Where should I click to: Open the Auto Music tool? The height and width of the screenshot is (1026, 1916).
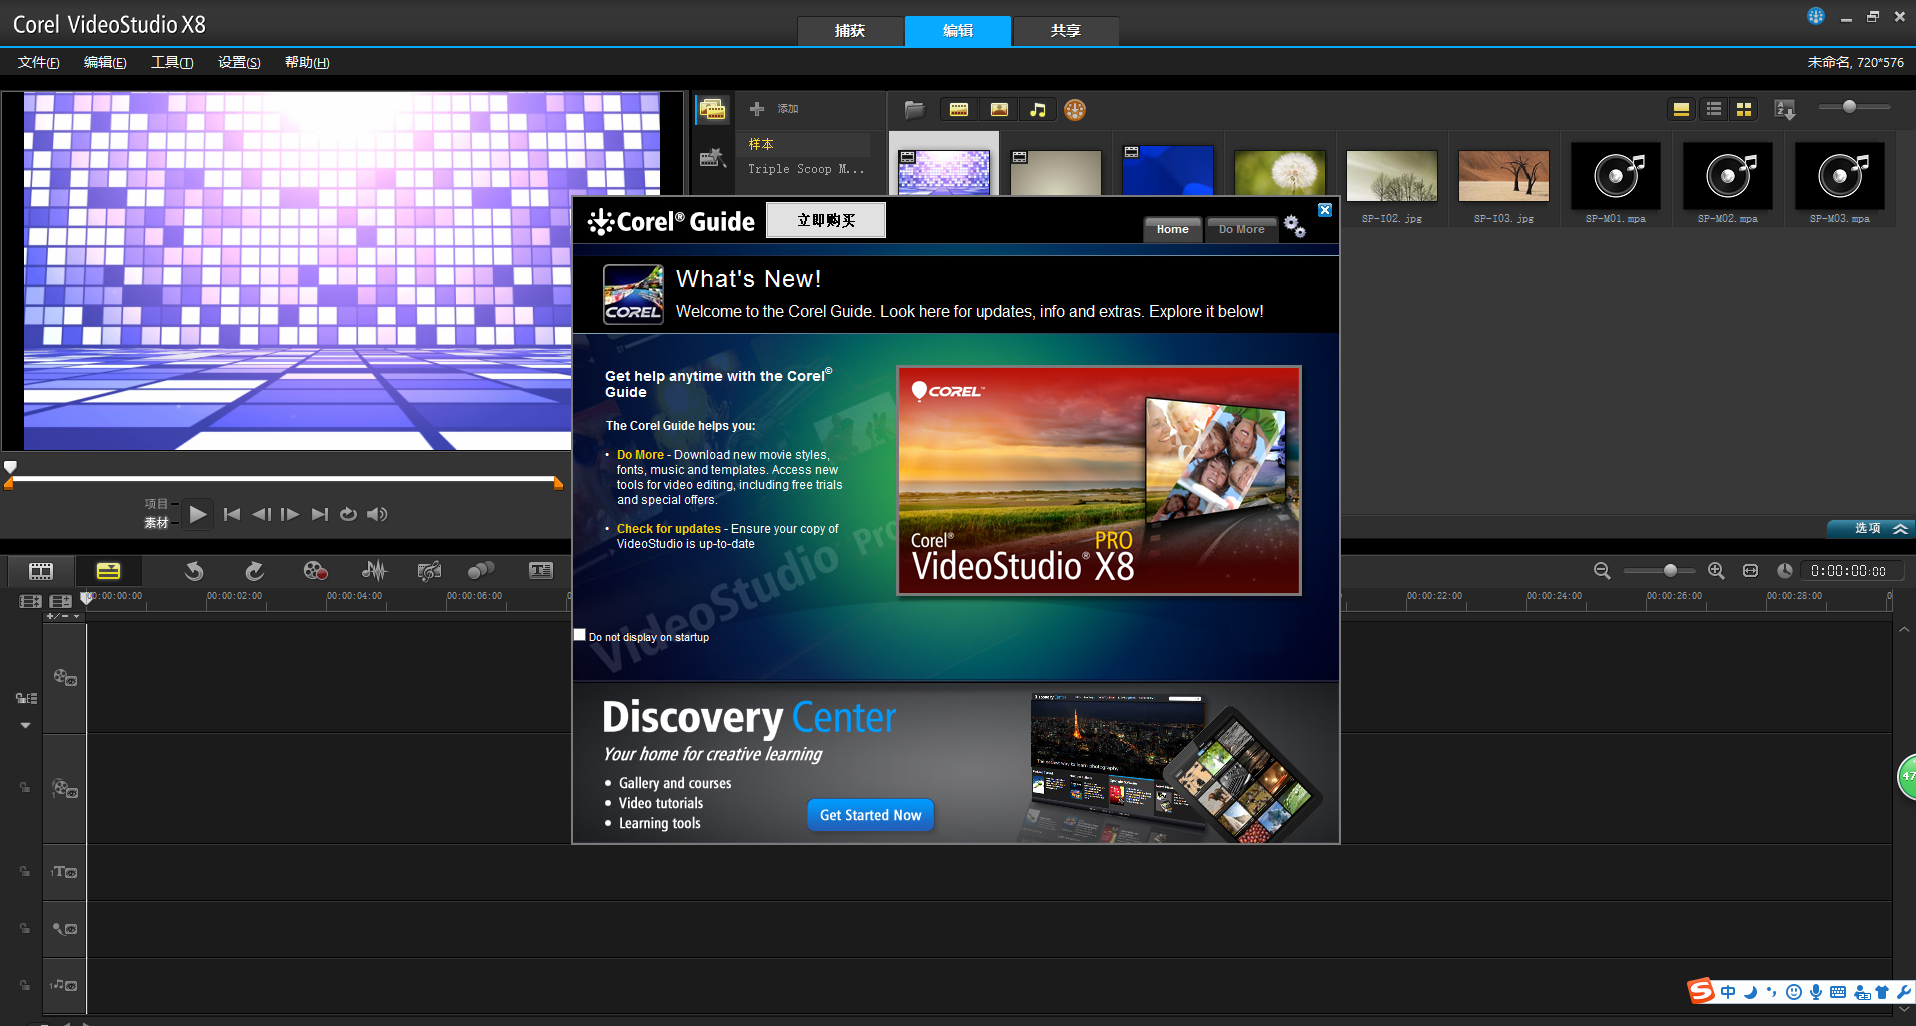(429, 571)
